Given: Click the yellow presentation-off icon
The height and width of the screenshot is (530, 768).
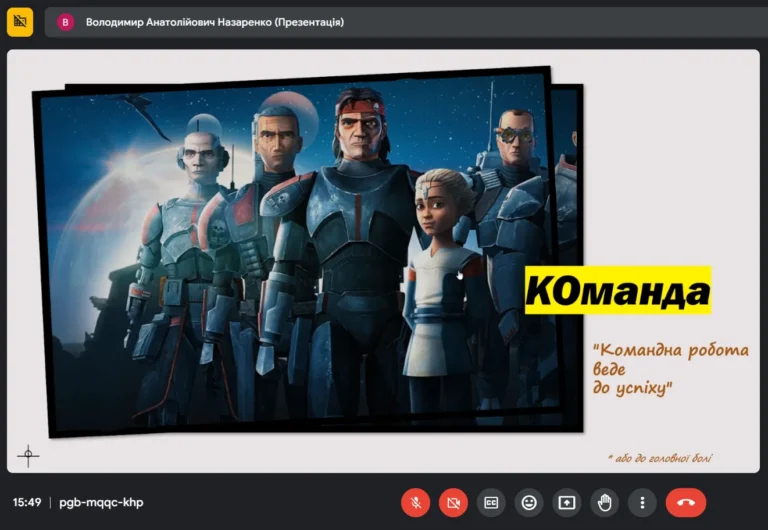Looking at the screenshot, I should click(20, 22).
